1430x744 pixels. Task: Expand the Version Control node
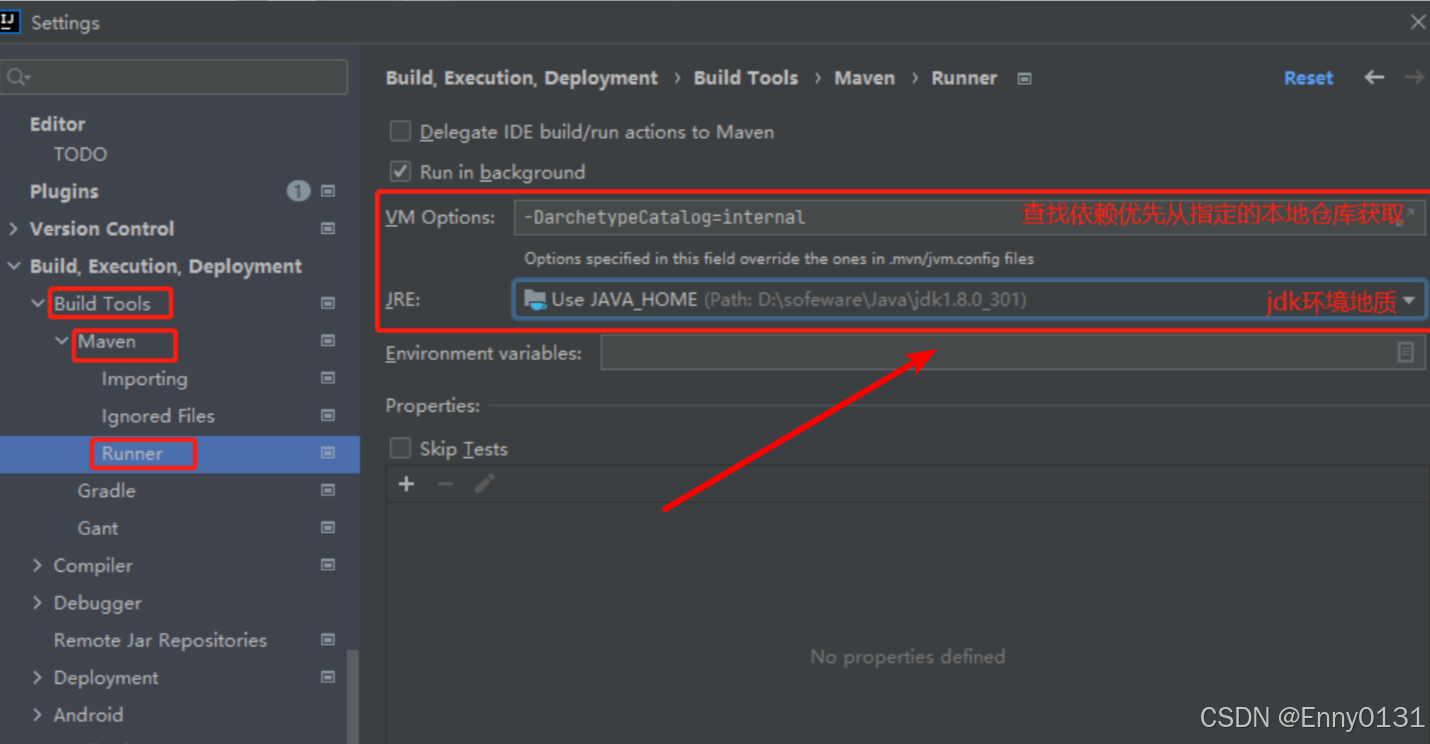tap(14, 229)
